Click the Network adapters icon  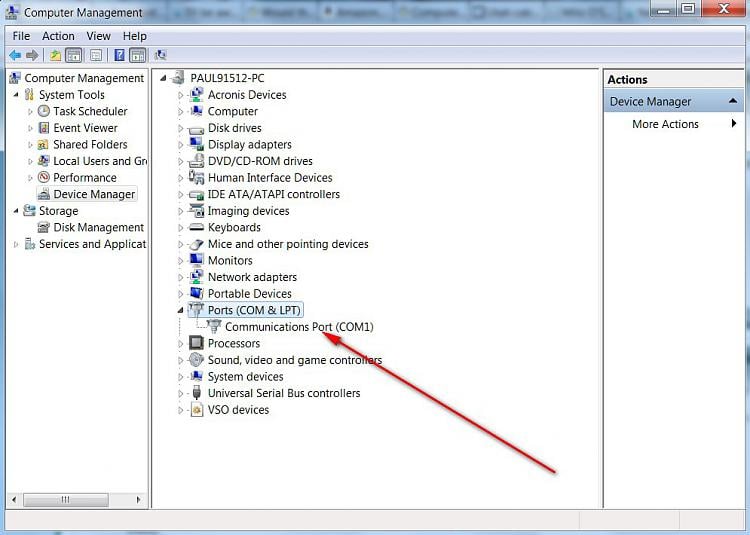[196, 277]
